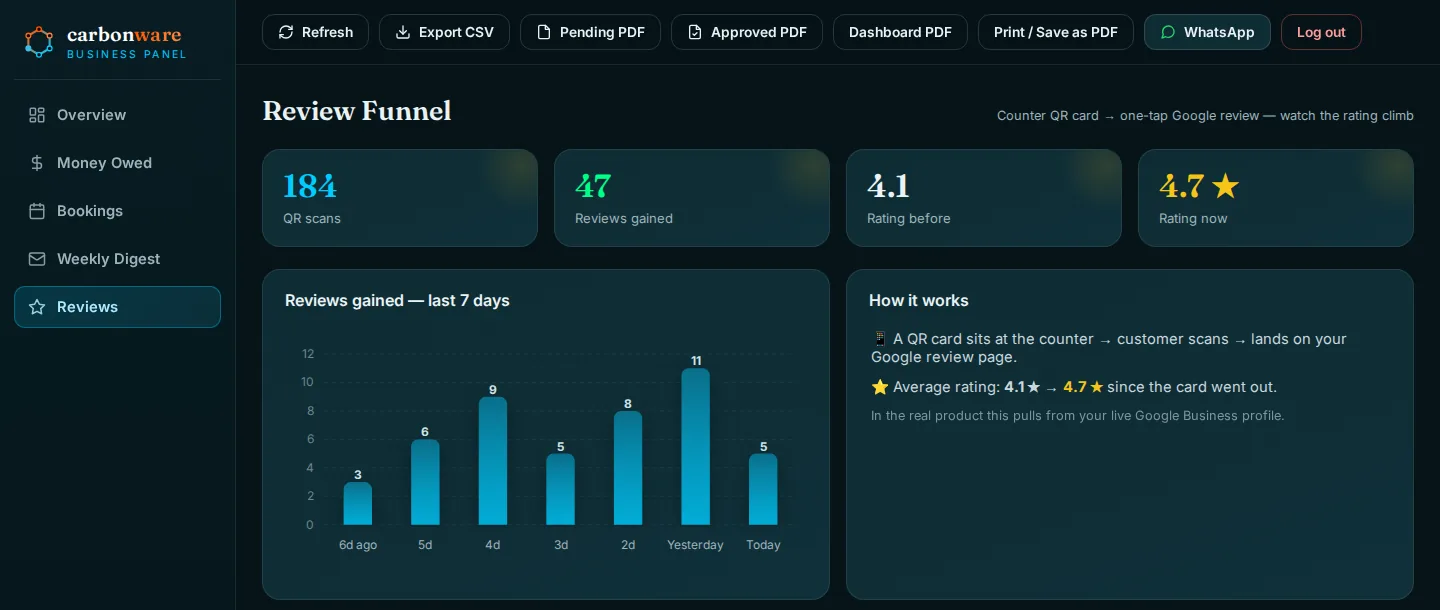Click Print / Save as PDF
Viewport: 1440px width, 610px height.
[1056, 32]
